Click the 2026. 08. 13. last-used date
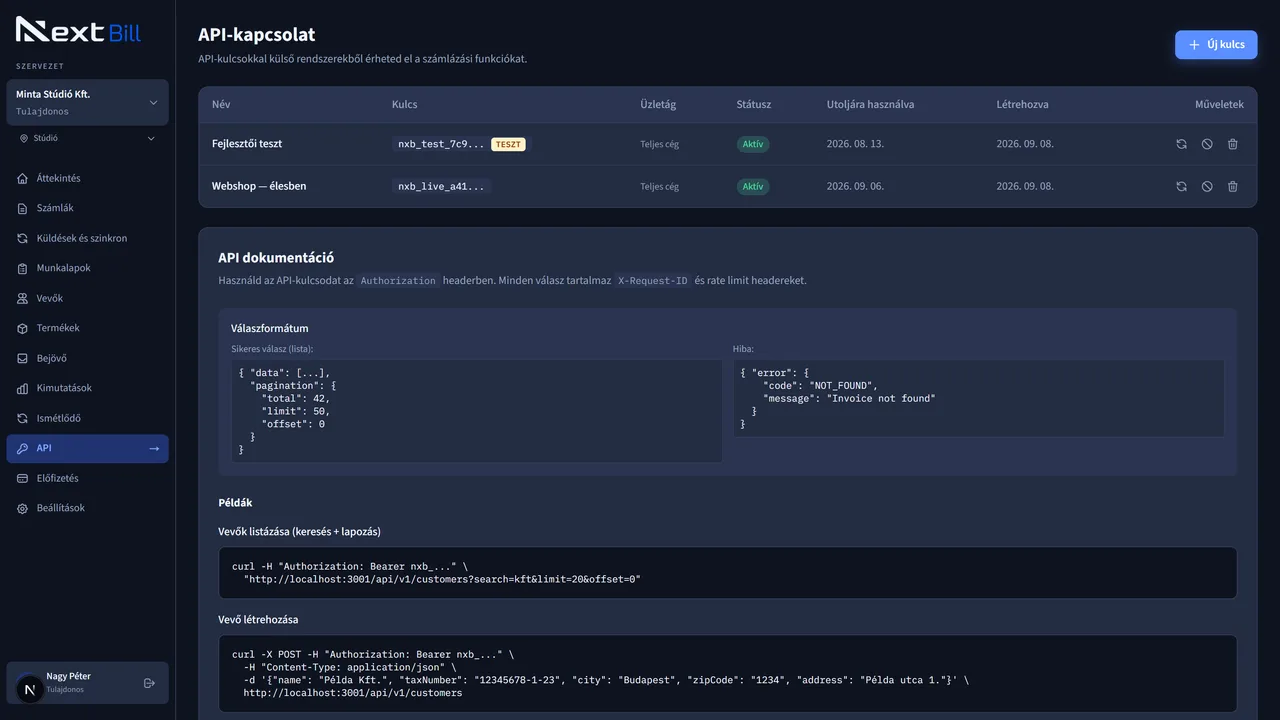This screenshot has width=1280, height=720. (x=855, y=144)
